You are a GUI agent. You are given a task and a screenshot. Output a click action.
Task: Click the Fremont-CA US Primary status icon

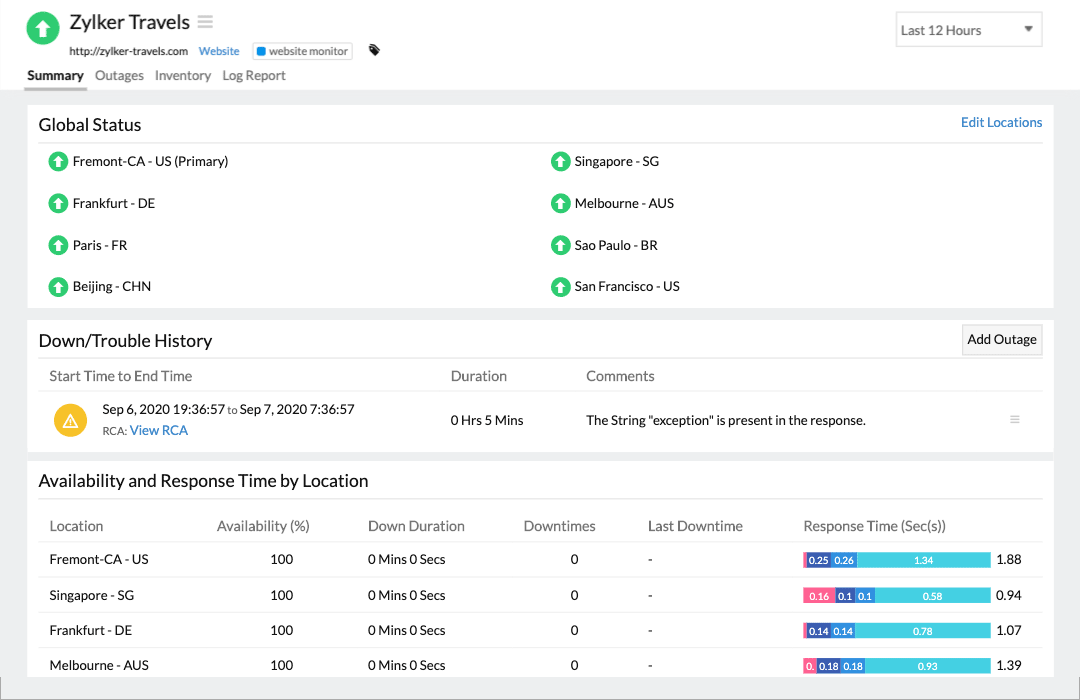(x=58, y=161)
